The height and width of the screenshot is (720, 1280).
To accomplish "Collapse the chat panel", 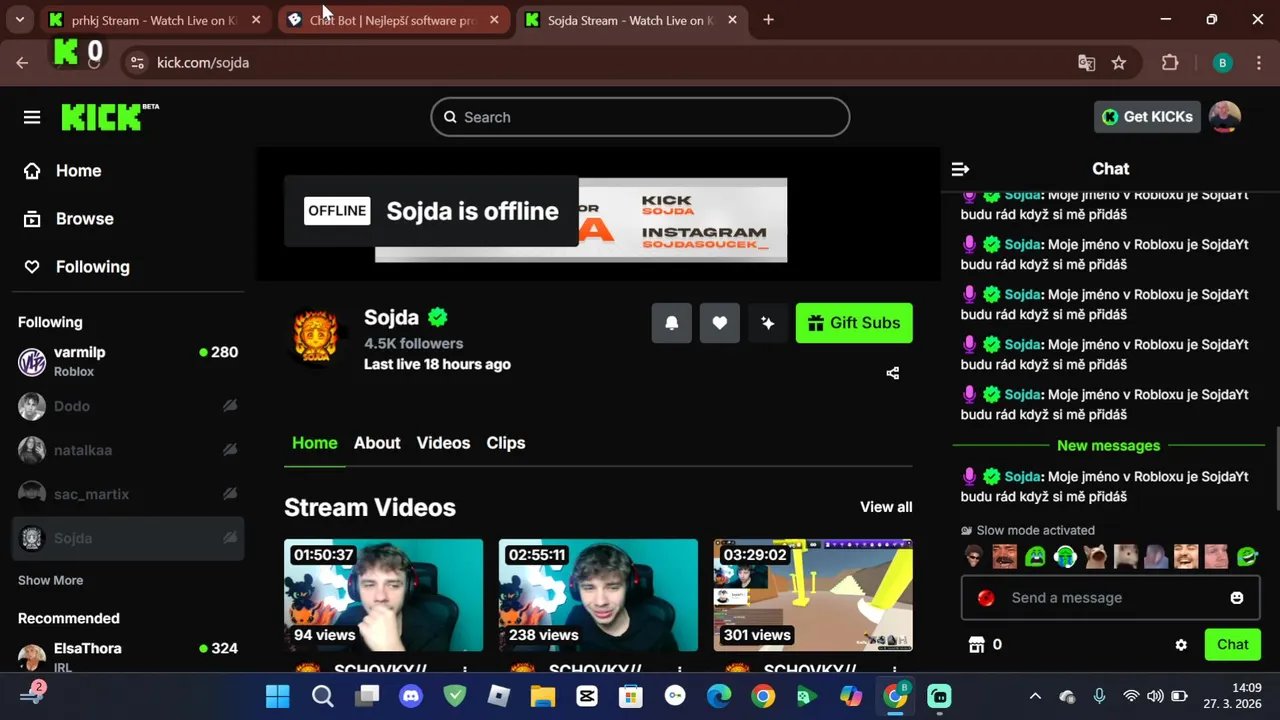I will tap(960, 169).
